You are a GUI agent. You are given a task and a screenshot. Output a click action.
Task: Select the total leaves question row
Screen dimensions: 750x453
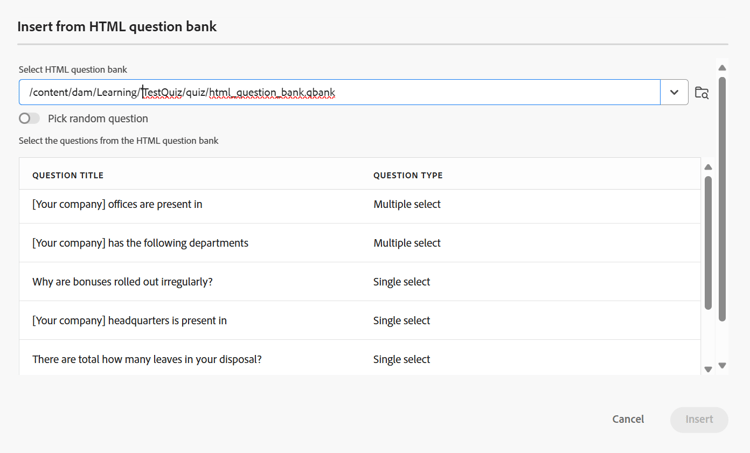click(147, 359)
